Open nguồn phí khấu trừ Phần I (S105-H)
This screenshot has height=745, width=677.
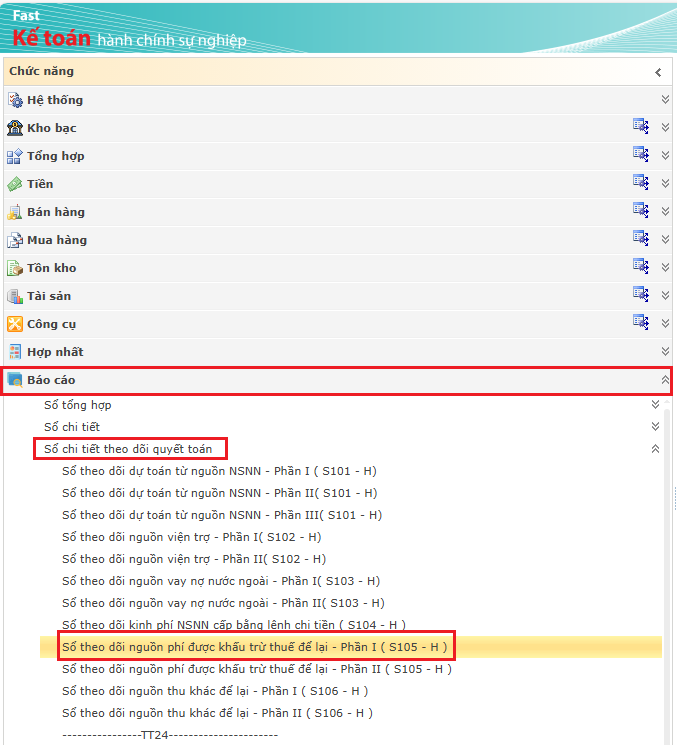click(255, 647)
